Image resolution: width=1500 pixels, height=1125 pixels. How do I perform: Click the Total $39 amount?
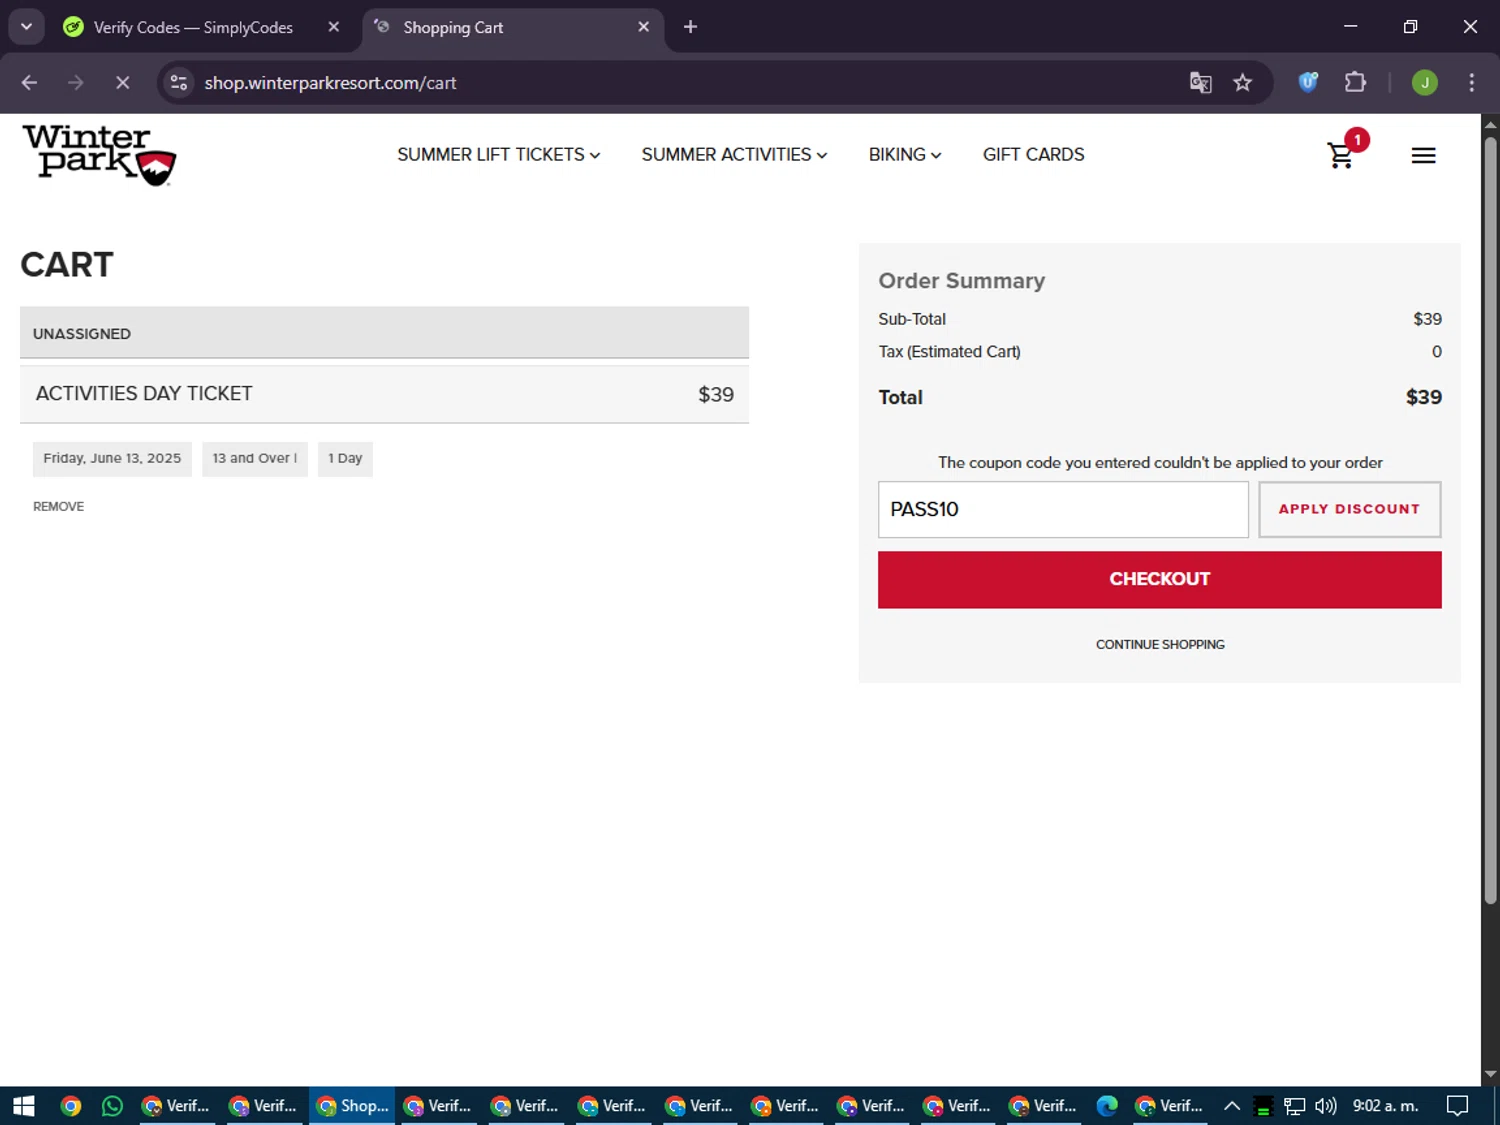click(x=1423, y=398)
